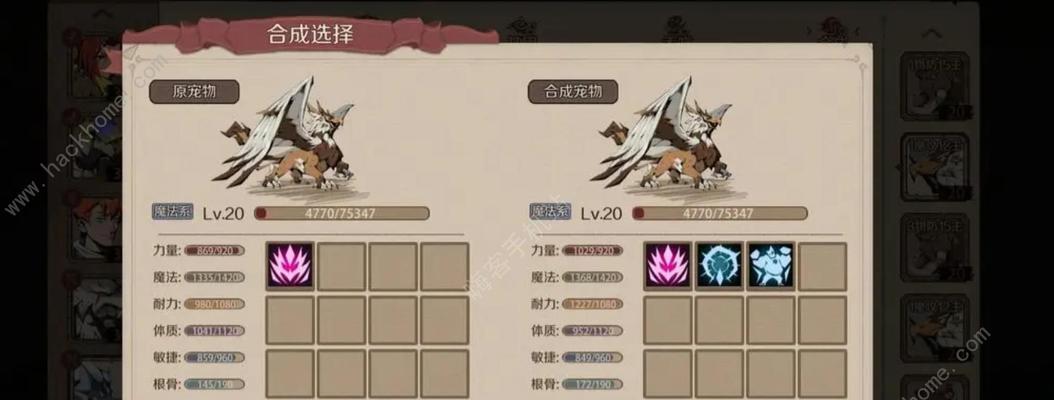Click synthesized pet 力量 stat bar 1029/920
1054x400 pixels.
[x=592, y=251]
